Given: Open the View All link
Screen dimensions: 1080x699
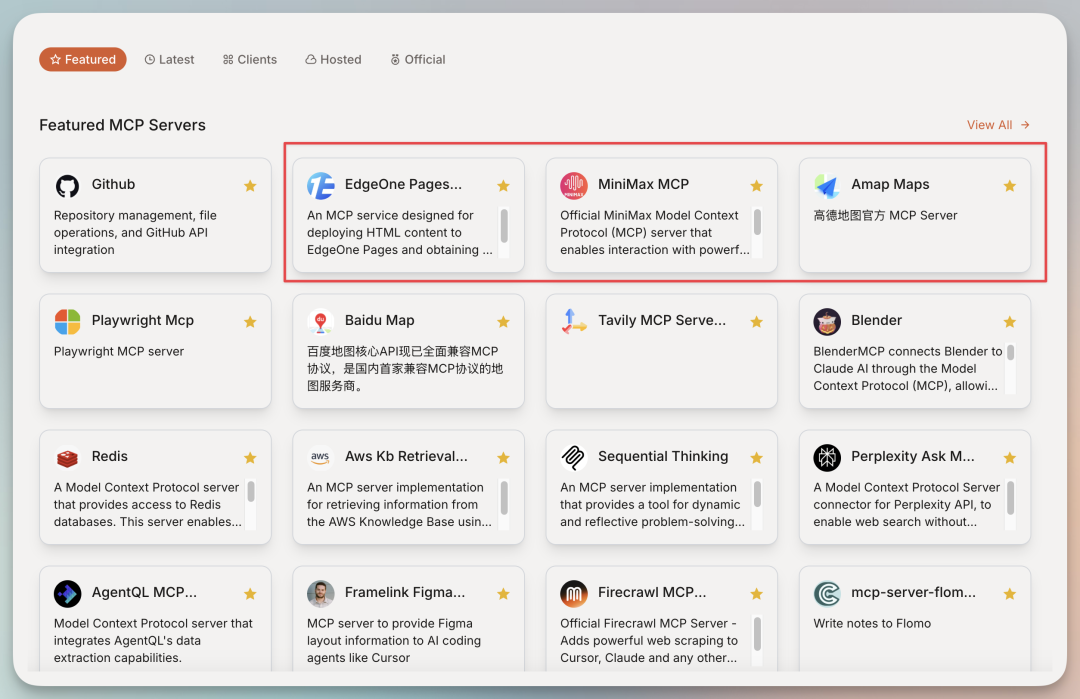Looking at the screenshot, I should pos(998,125).
